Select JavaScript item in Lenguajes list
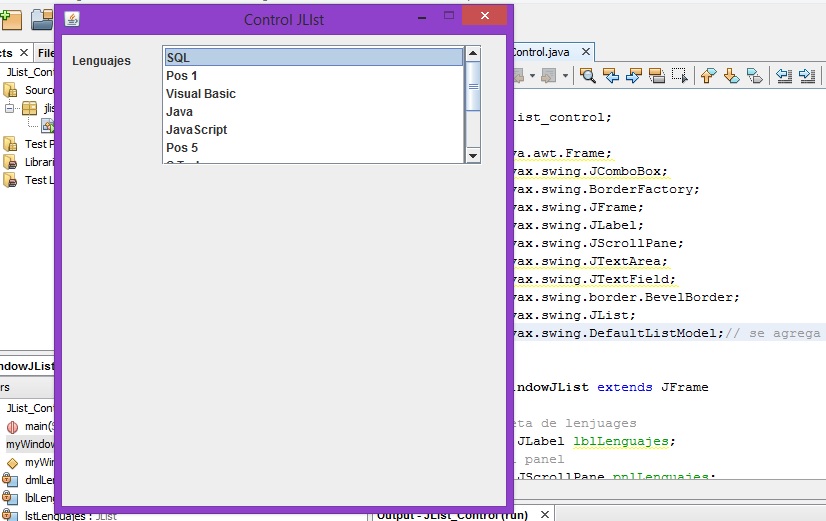 pos(196,130)
